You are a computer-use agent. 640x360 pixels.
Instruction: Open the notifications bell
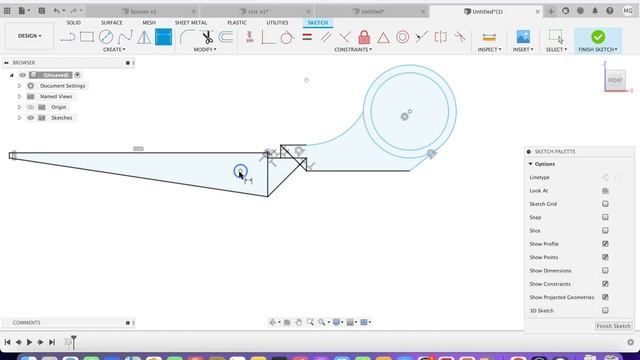[x=595, y=11]
